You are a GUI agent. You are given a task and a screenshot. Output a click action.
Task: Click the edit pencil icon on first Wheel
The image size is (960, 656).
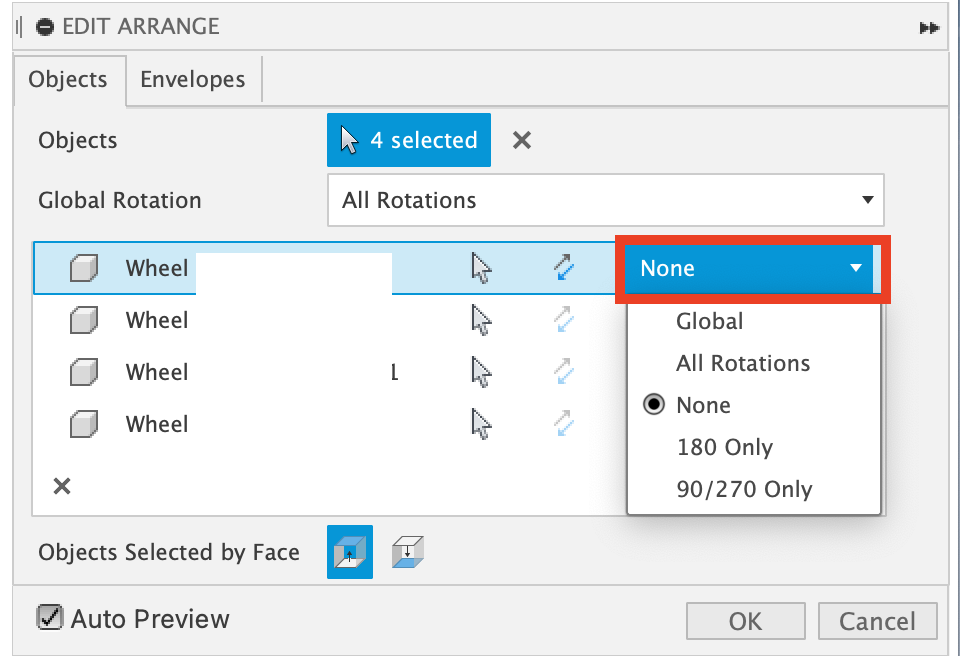point(562,267)
